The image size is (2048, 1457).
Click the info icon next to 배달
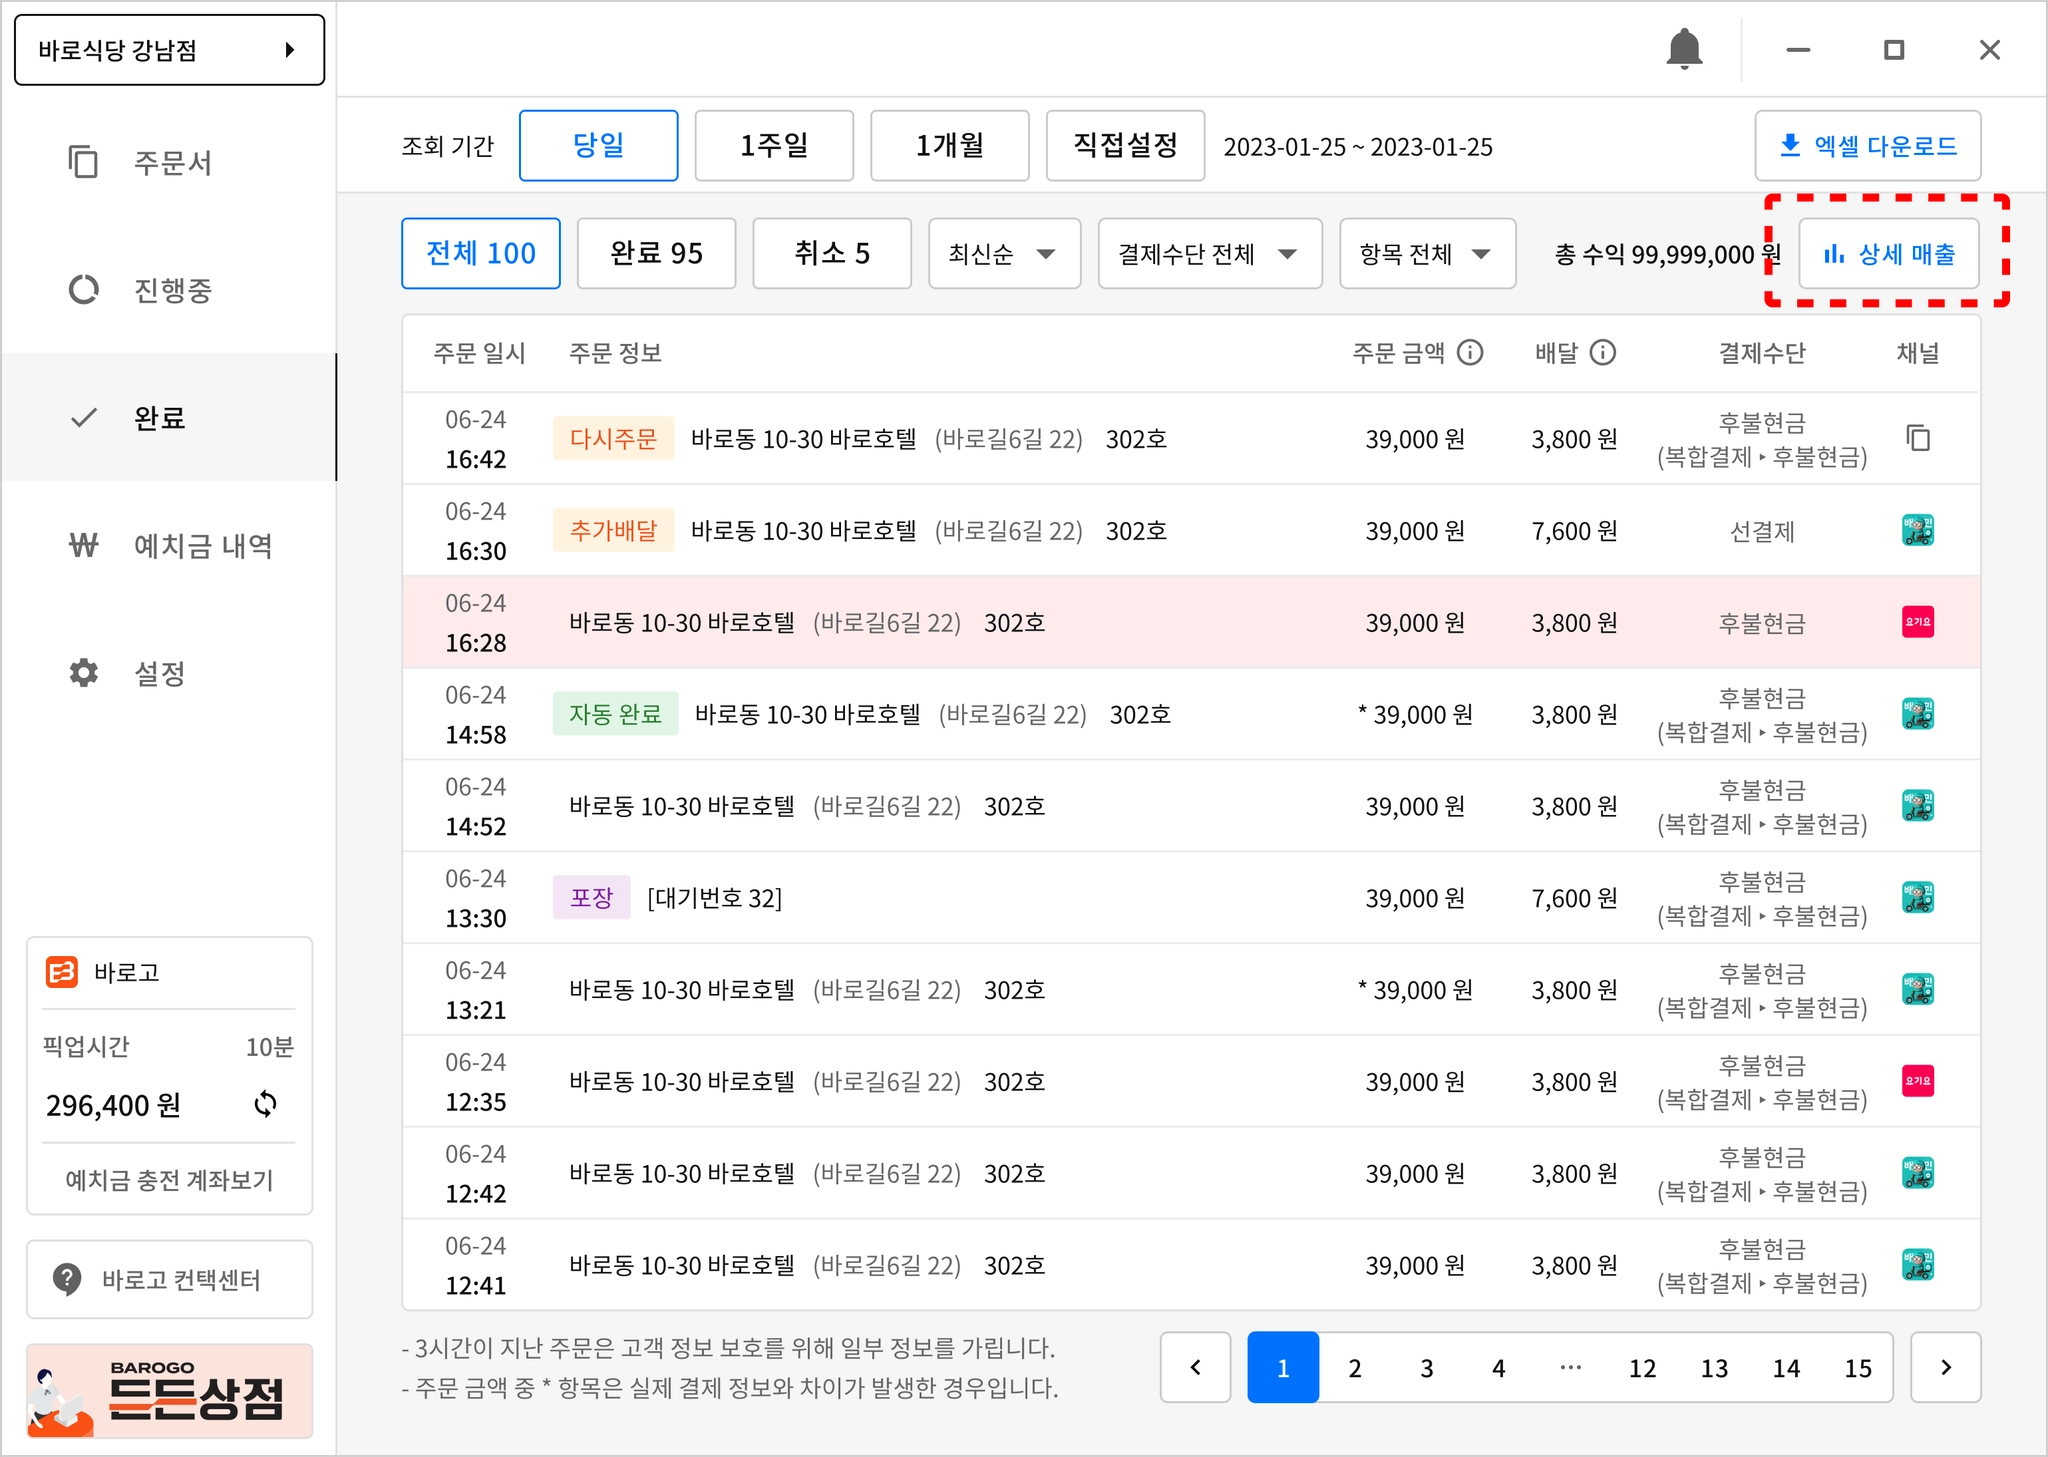pos(1603,352)
